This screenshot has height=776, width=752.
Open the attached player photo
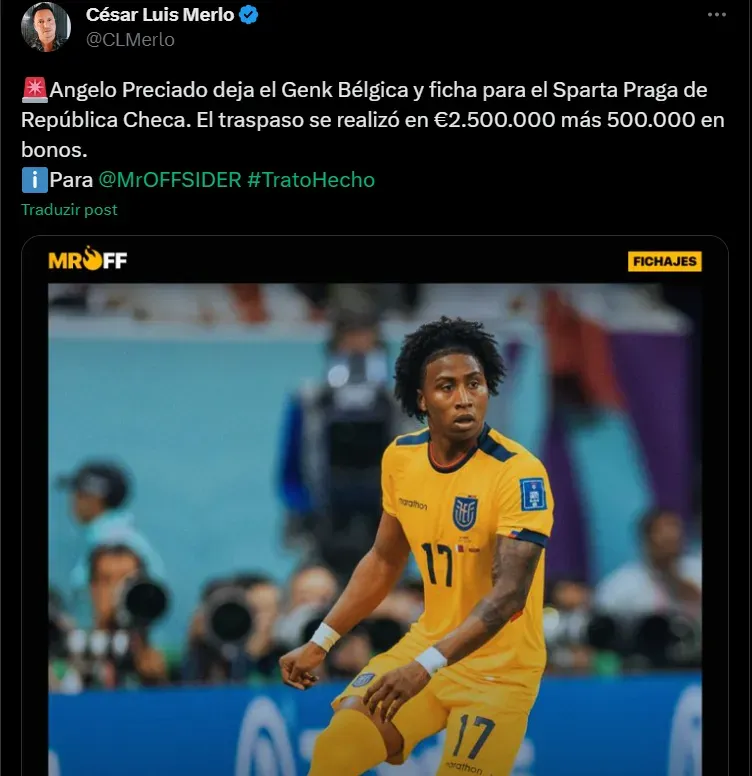[x=375, y=530]
